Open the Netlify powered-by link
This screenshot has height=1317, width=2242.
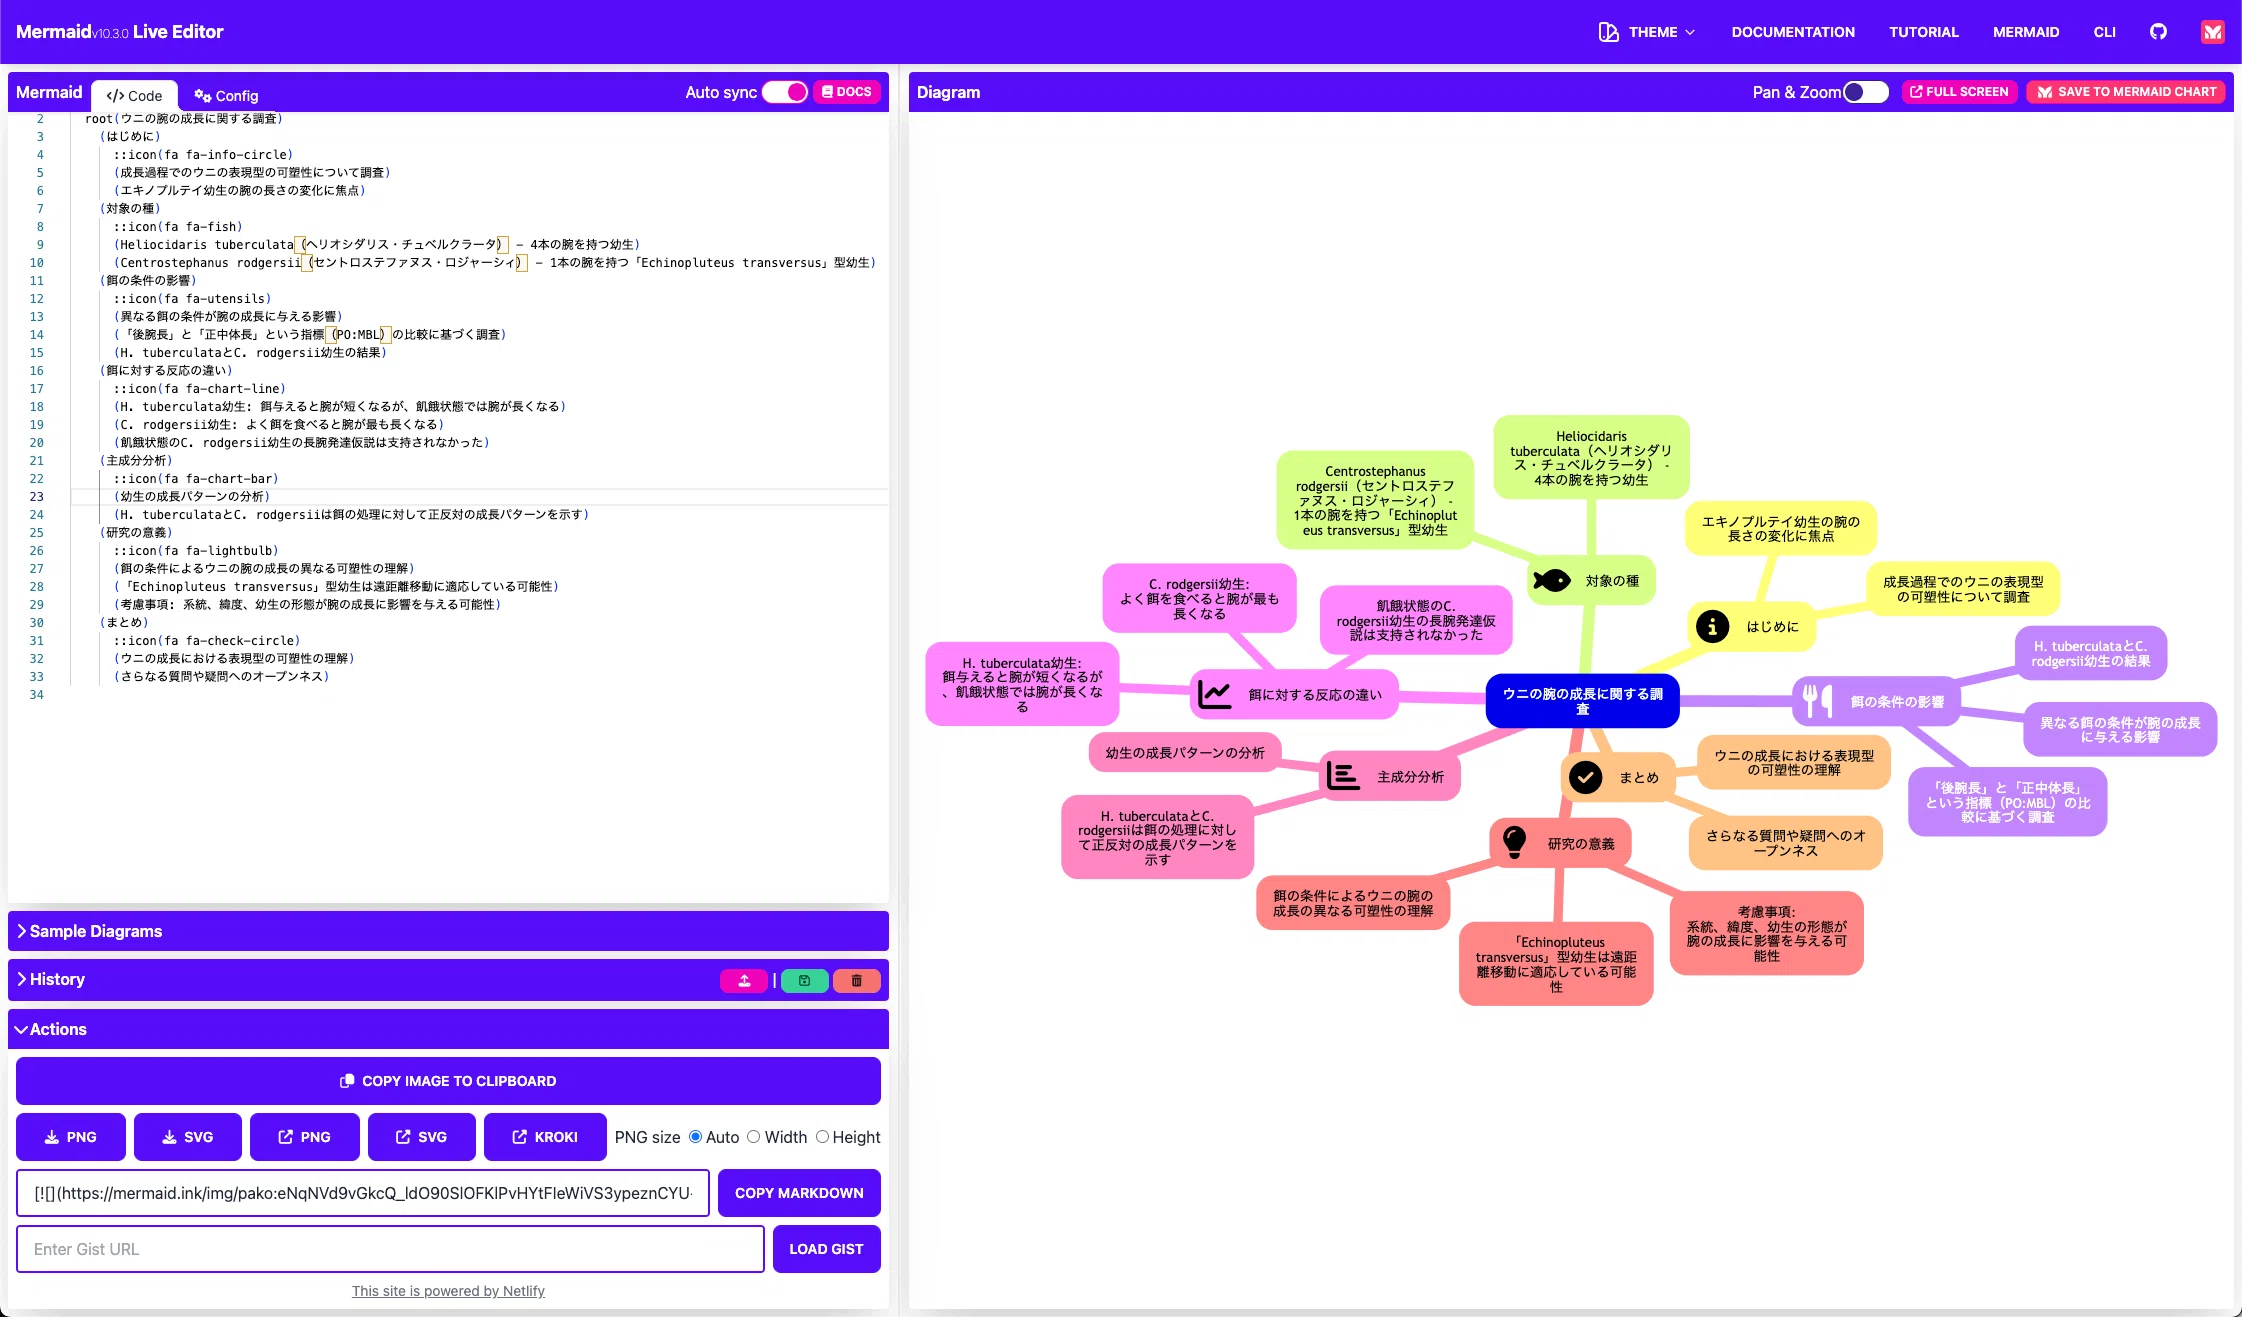click(x=448, y=1291)
